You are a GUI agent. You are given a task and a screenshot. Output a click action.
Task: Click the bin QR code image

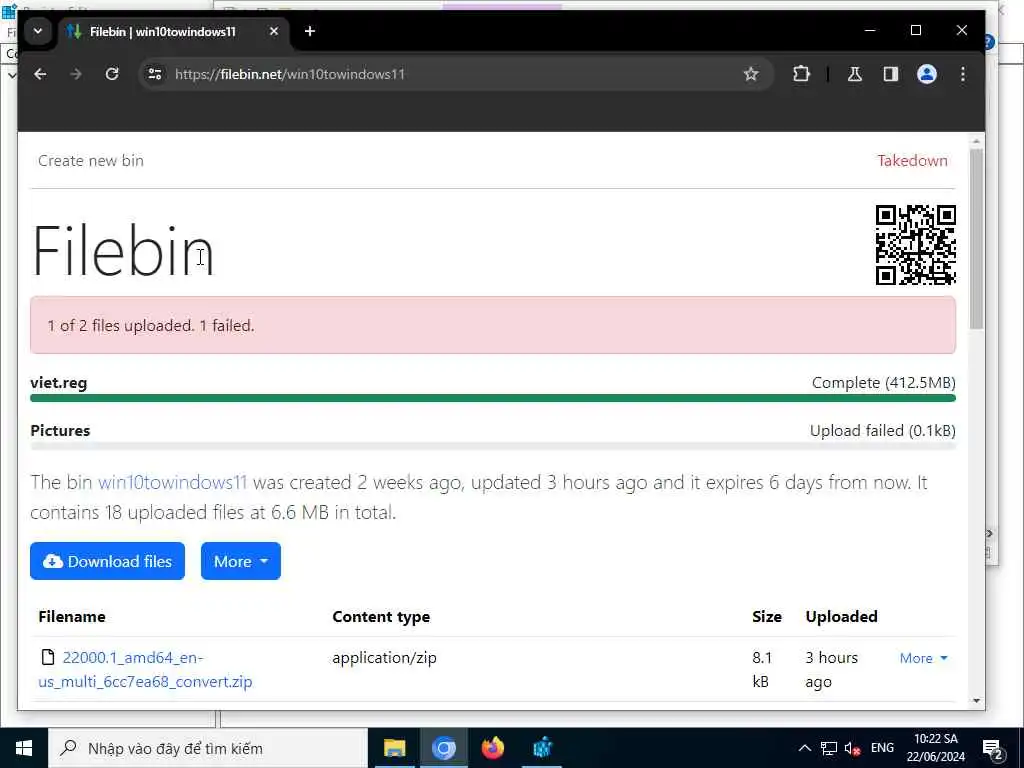916,245
